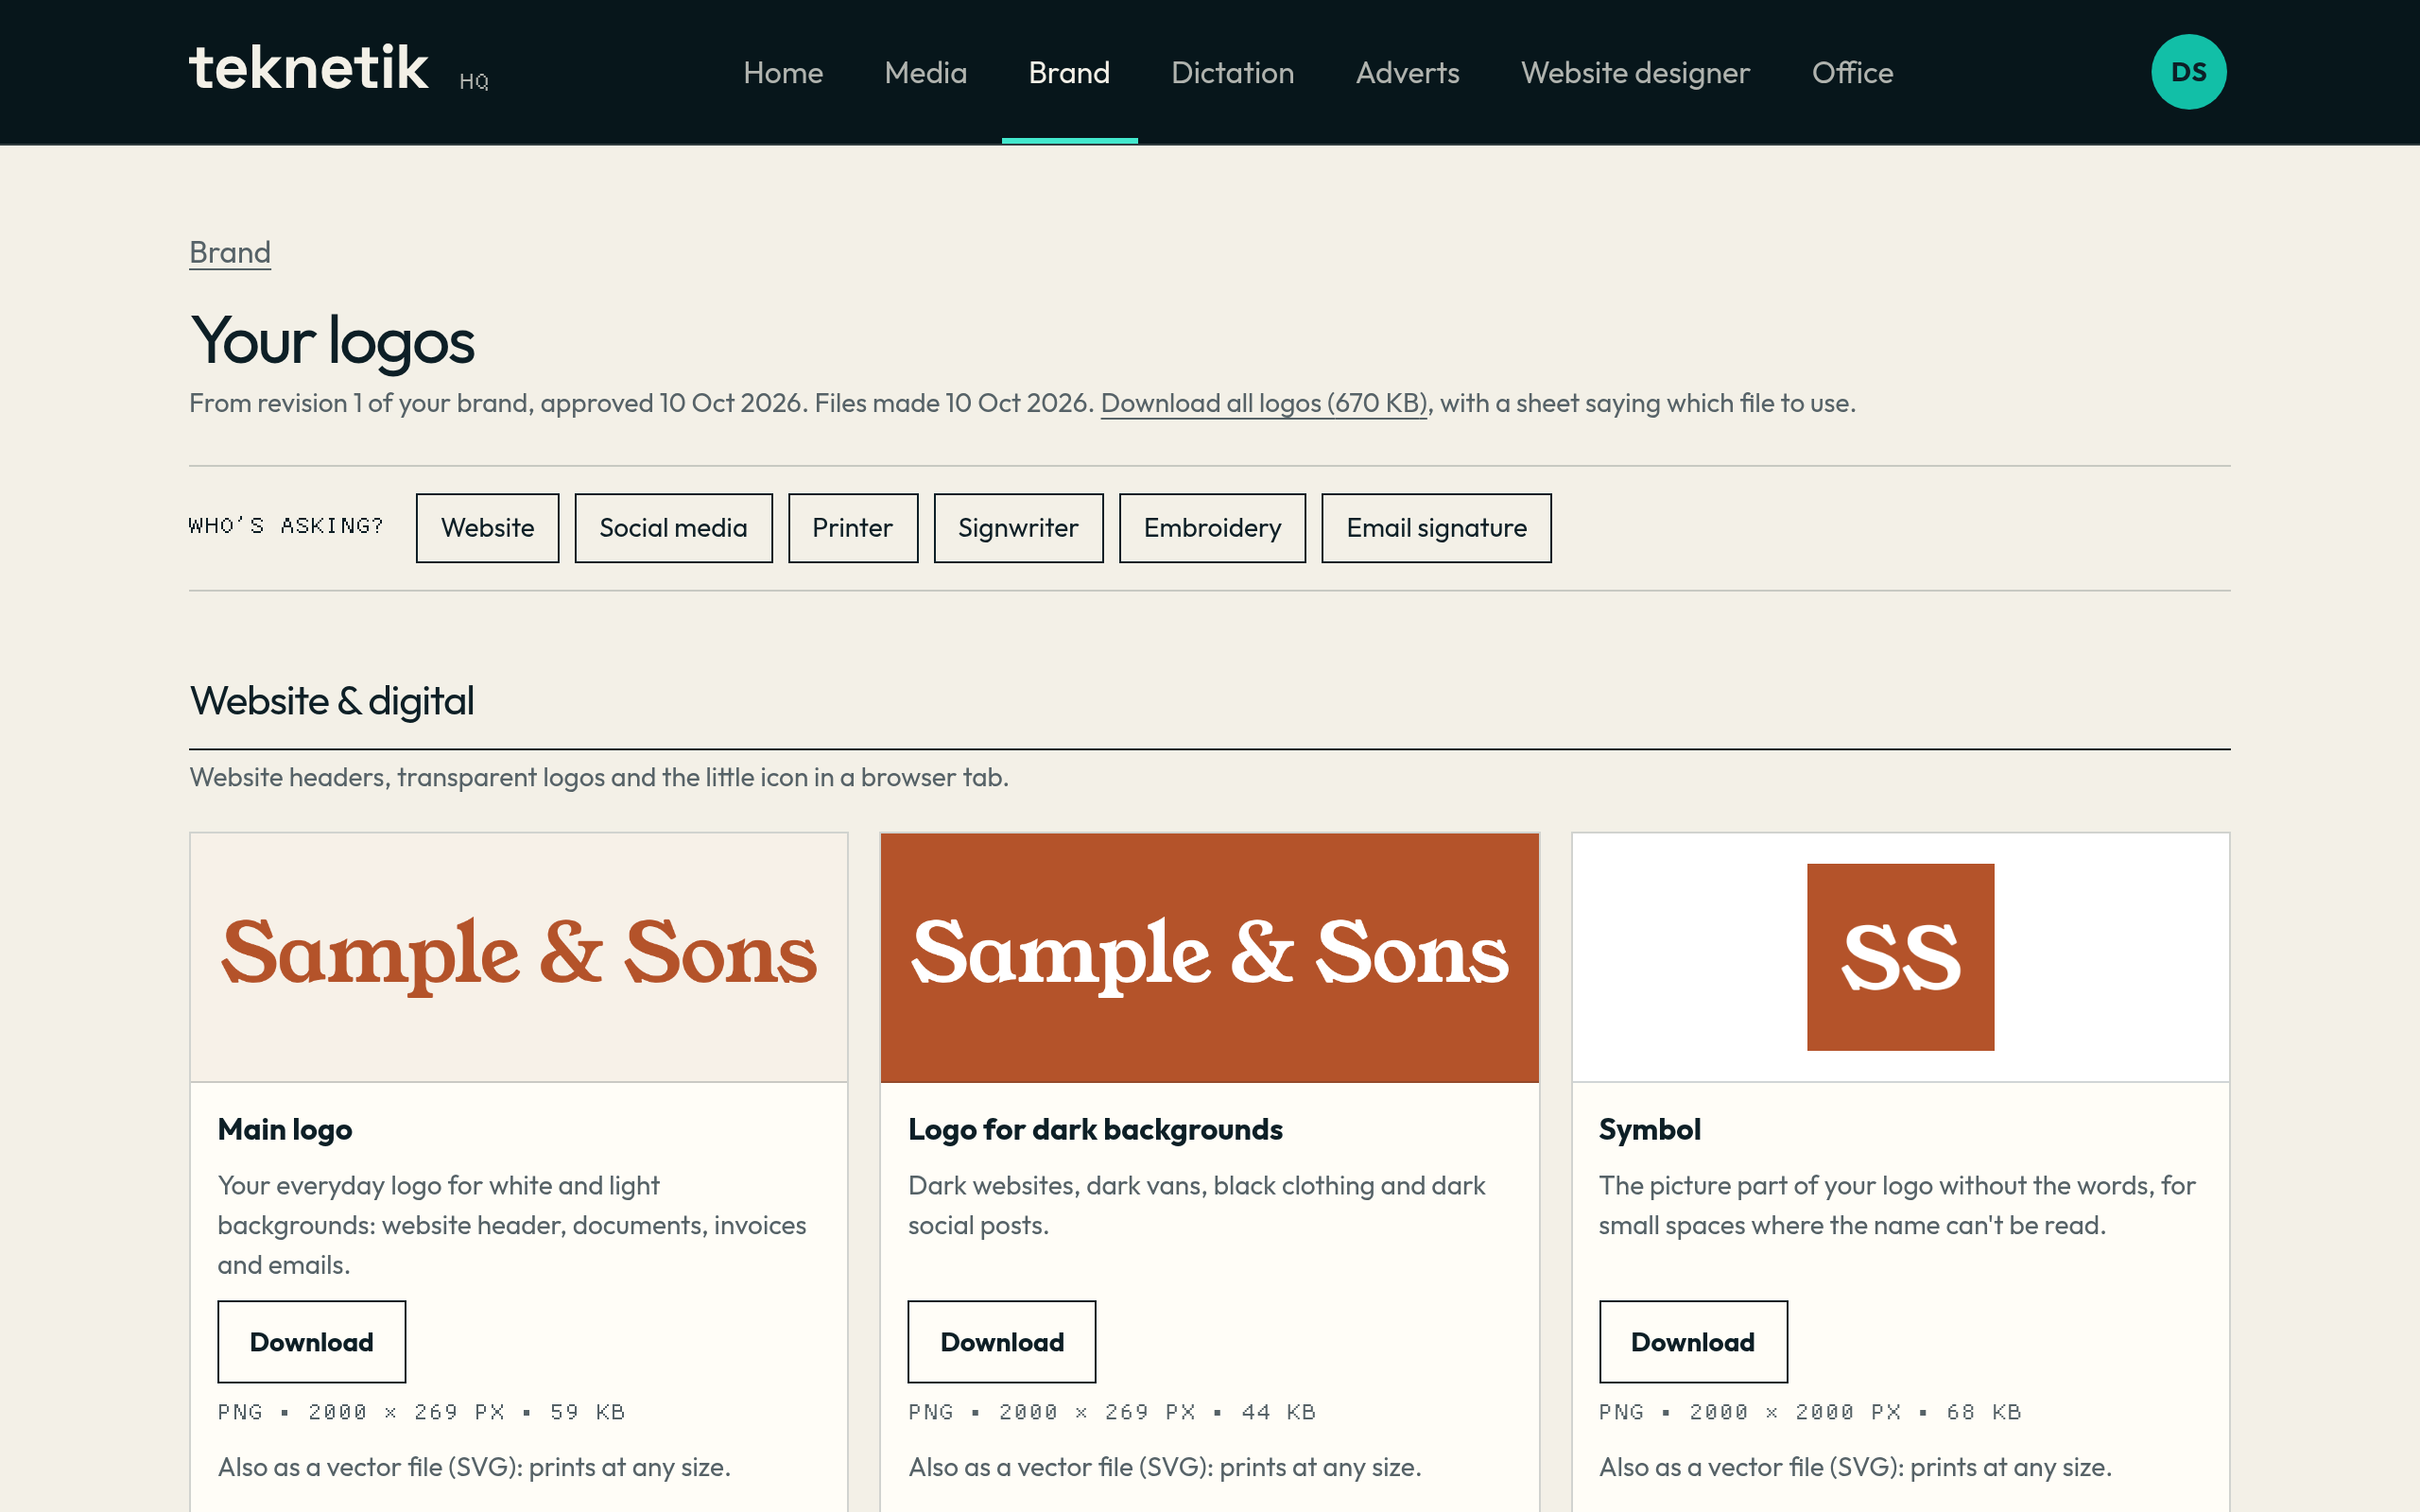
Task: Select the Brand nav tab
Action: (1069, 73)
